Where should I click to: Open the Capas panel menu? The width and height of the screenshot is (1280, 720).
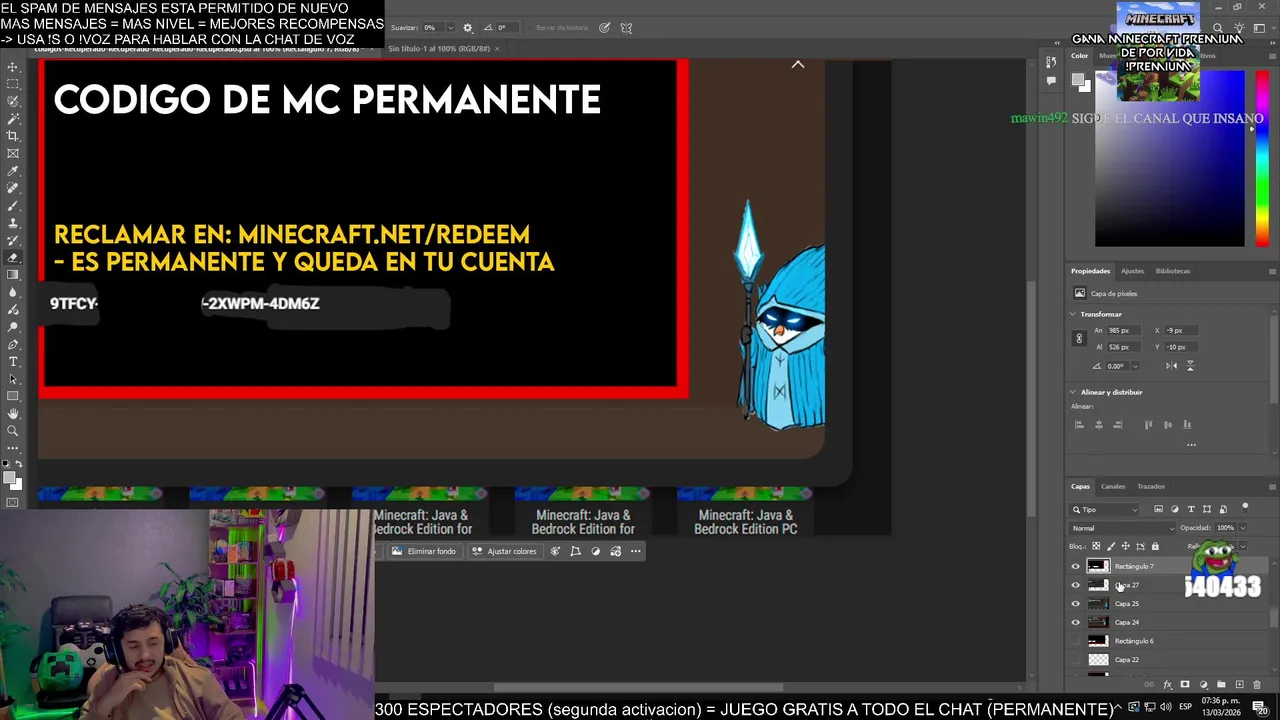(x=1272, y=486)
